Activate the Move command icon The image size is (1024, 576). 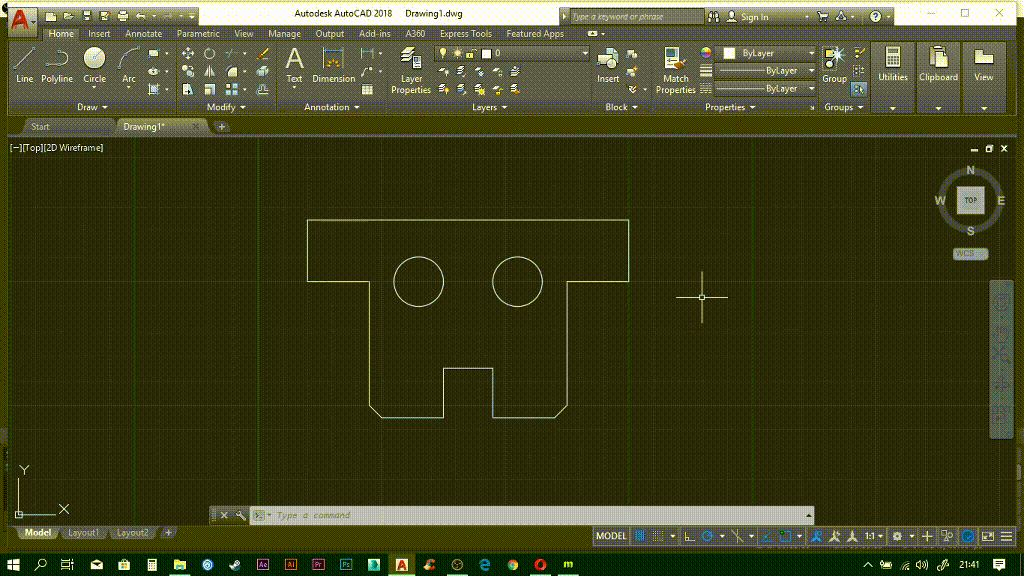pyautogui.click(x=188, y=54)
